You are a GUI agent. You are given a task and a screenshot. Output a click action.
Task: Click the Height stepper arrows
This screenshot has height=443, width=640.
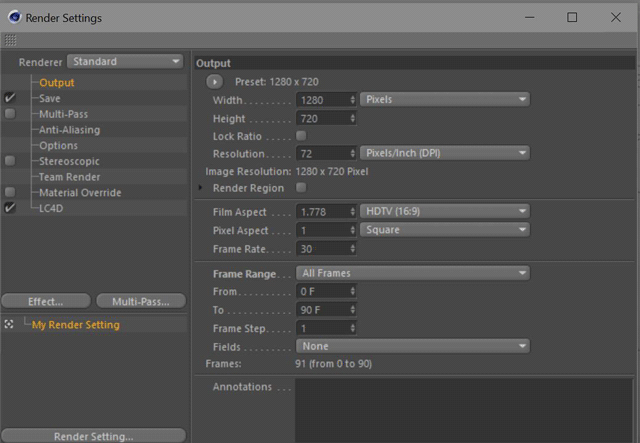pos(353,118)
